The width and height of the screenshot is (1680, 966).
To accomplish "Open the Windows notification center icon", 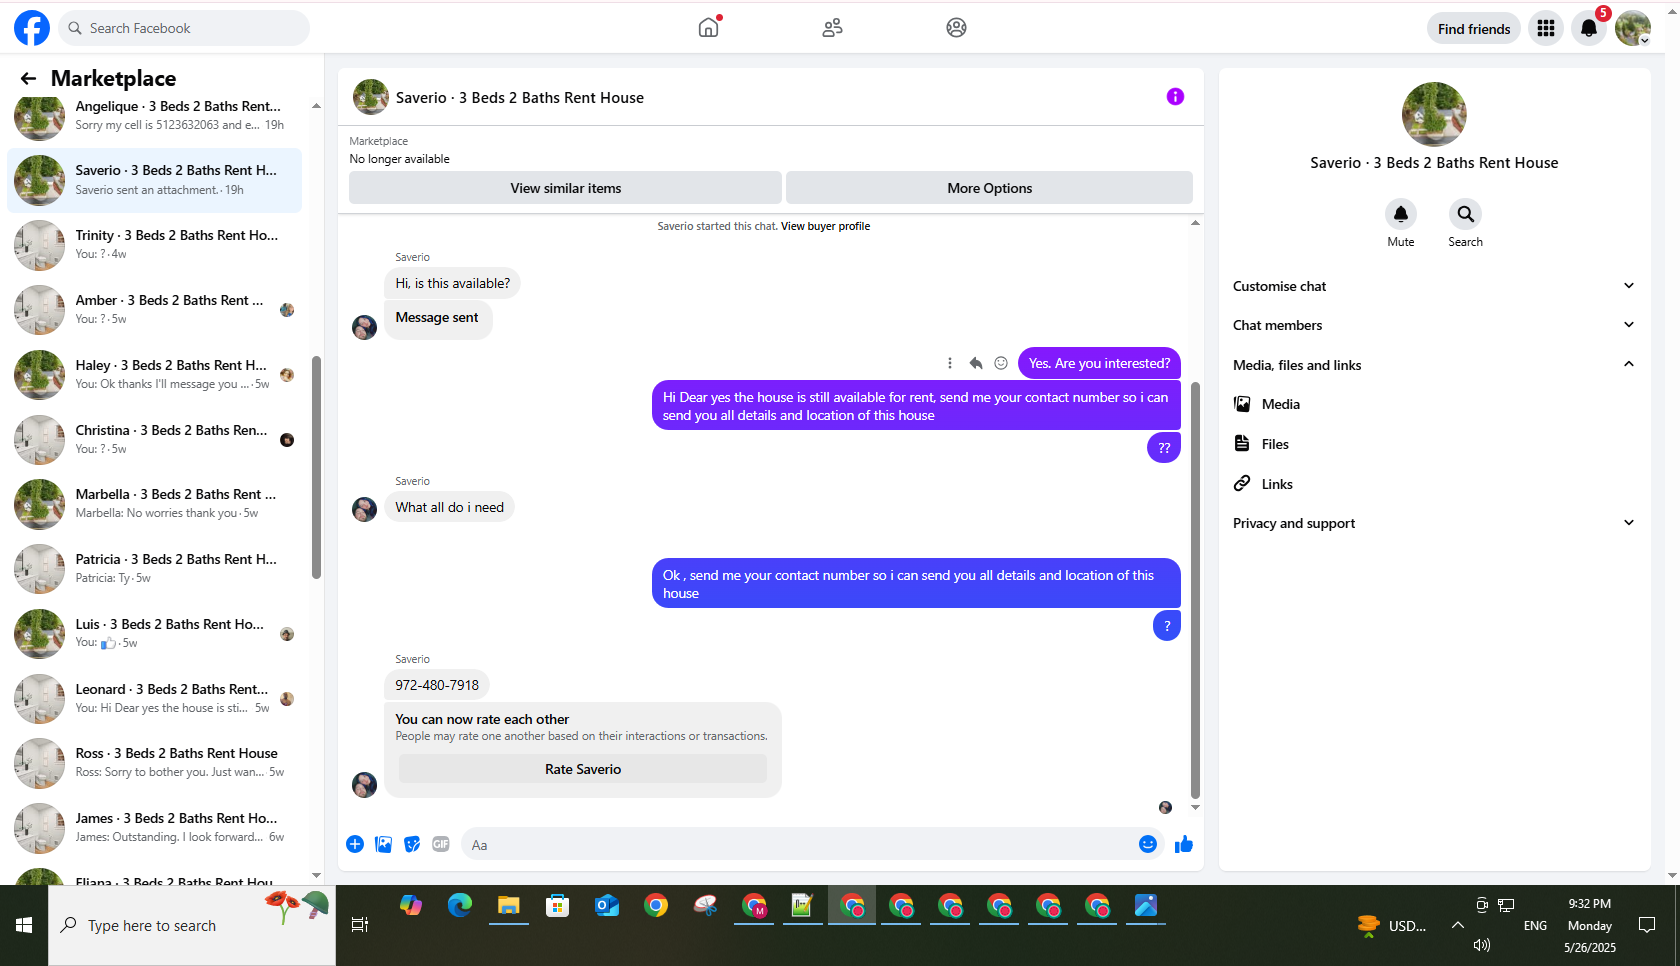I will coord(1647,926).
